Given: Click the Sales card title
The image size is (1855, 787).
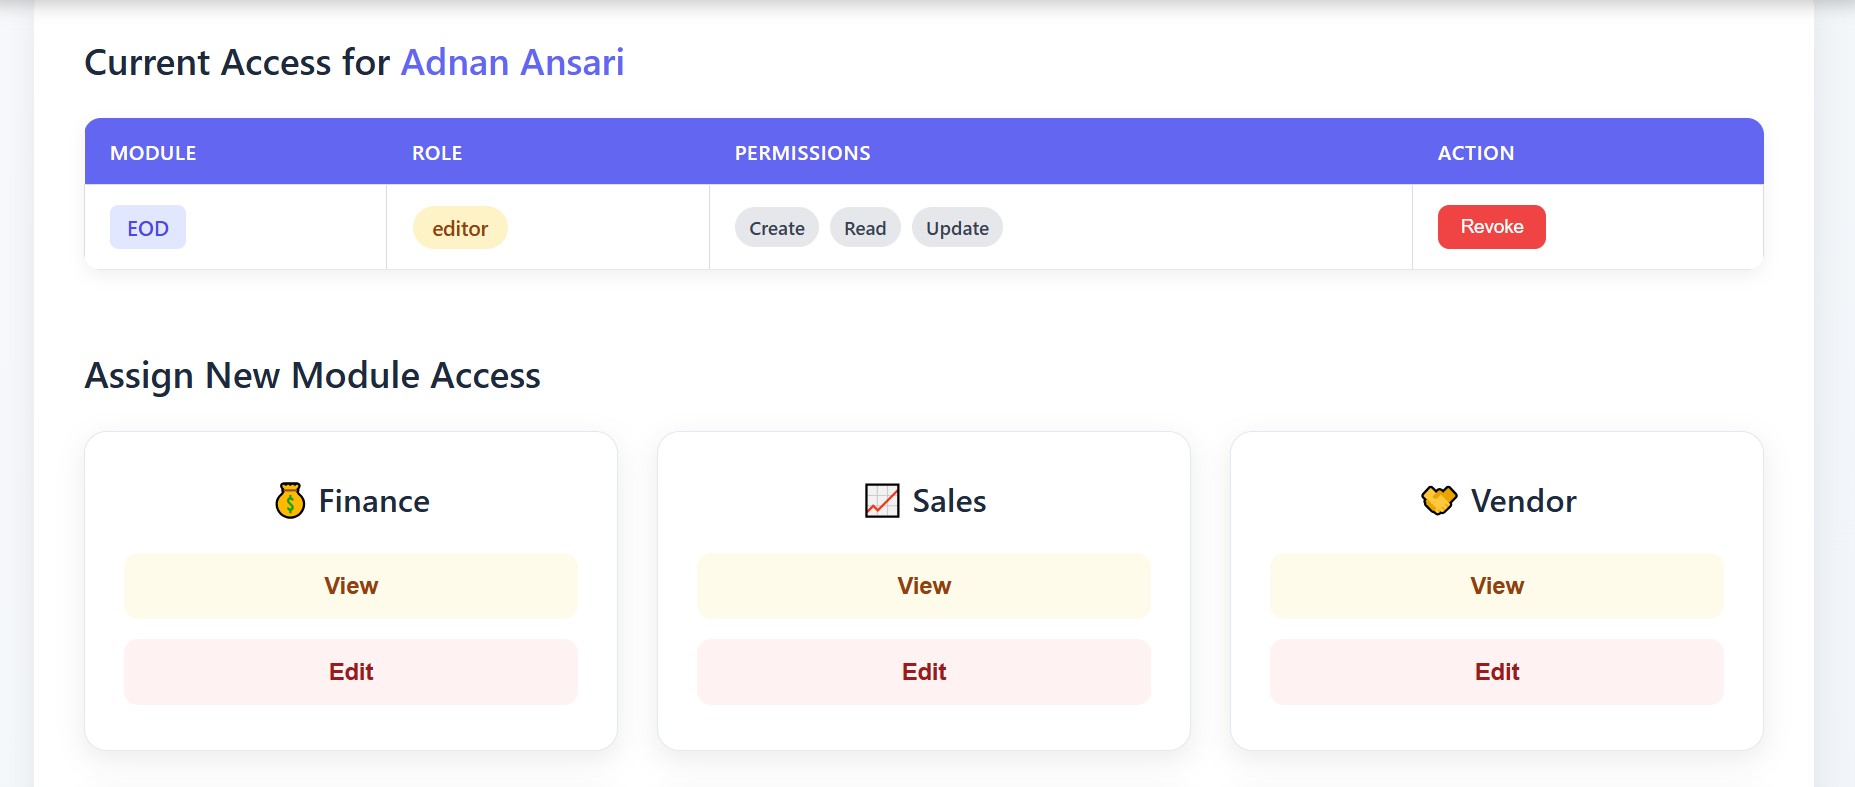Looking at the screenshot, I should pyautogui.click(x=949, y=501).
